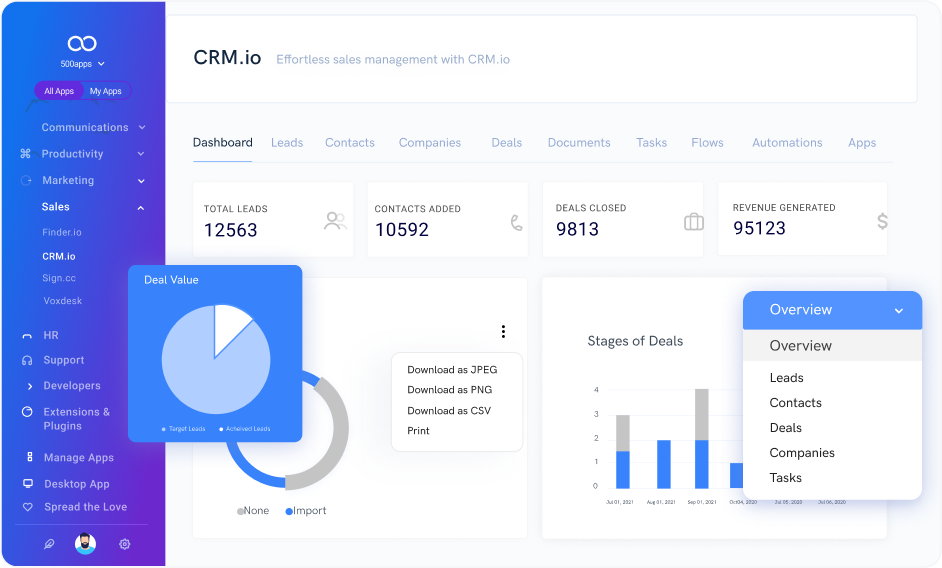Viewport: 942px width, 568px height.
Task: Expand the Marketing section chevron
Action: pyautogui.click(x=141, y=181)
